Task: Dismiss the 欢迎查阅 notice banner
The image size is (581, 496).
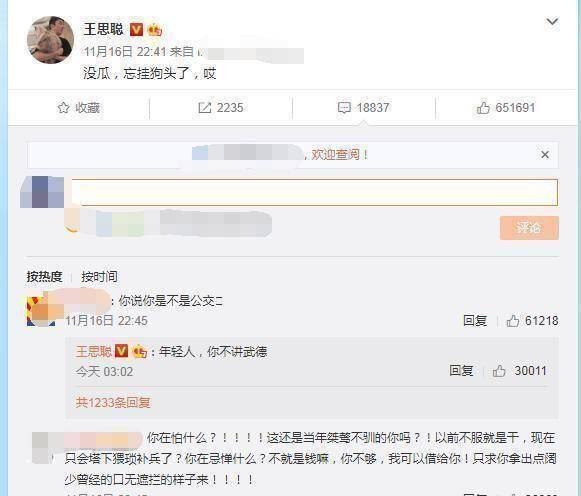Action: coord(545,154)
